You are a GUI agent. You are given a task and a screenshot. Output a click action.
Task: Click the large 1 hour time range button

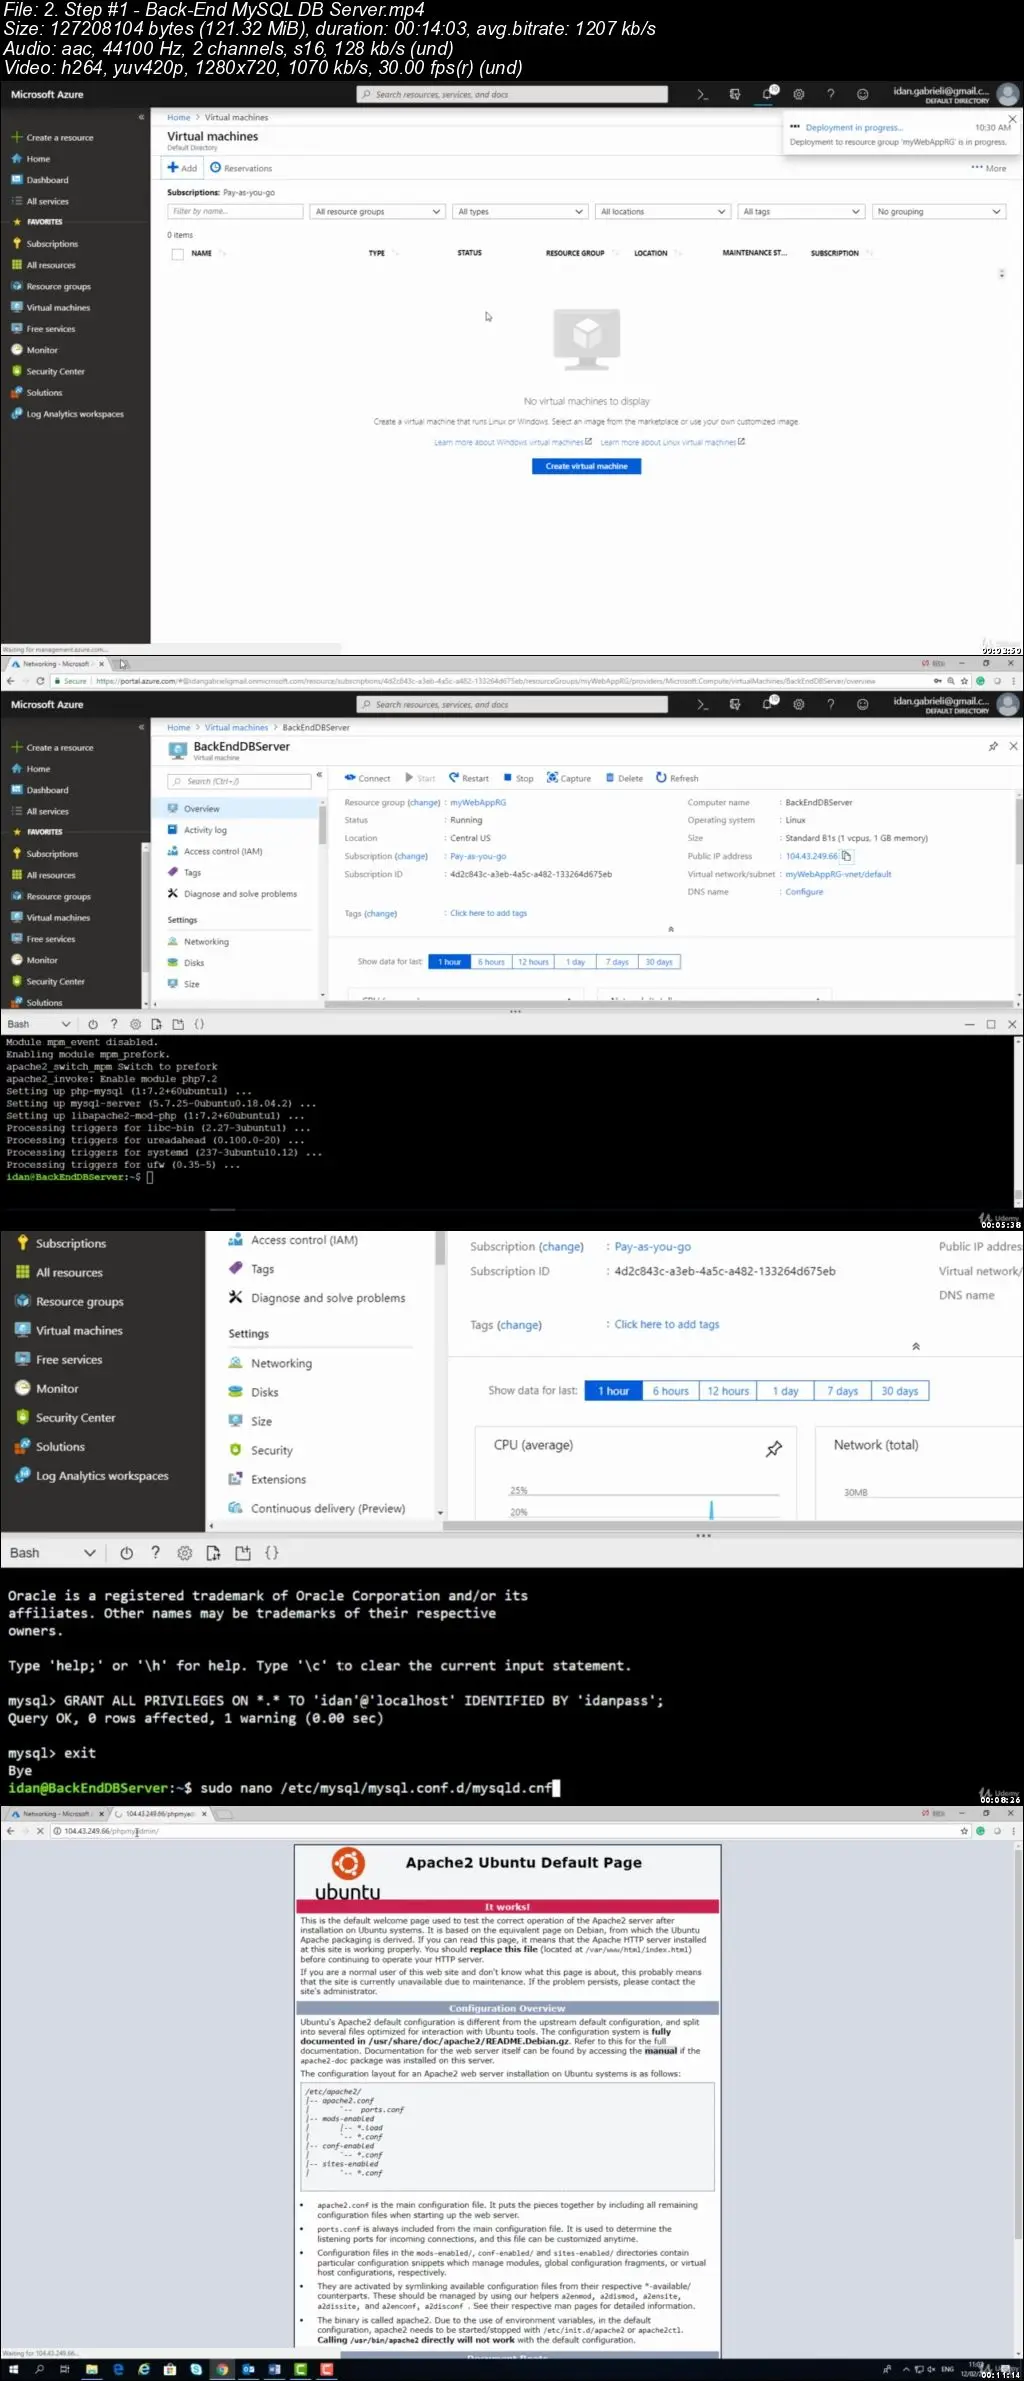[613, 1391]
